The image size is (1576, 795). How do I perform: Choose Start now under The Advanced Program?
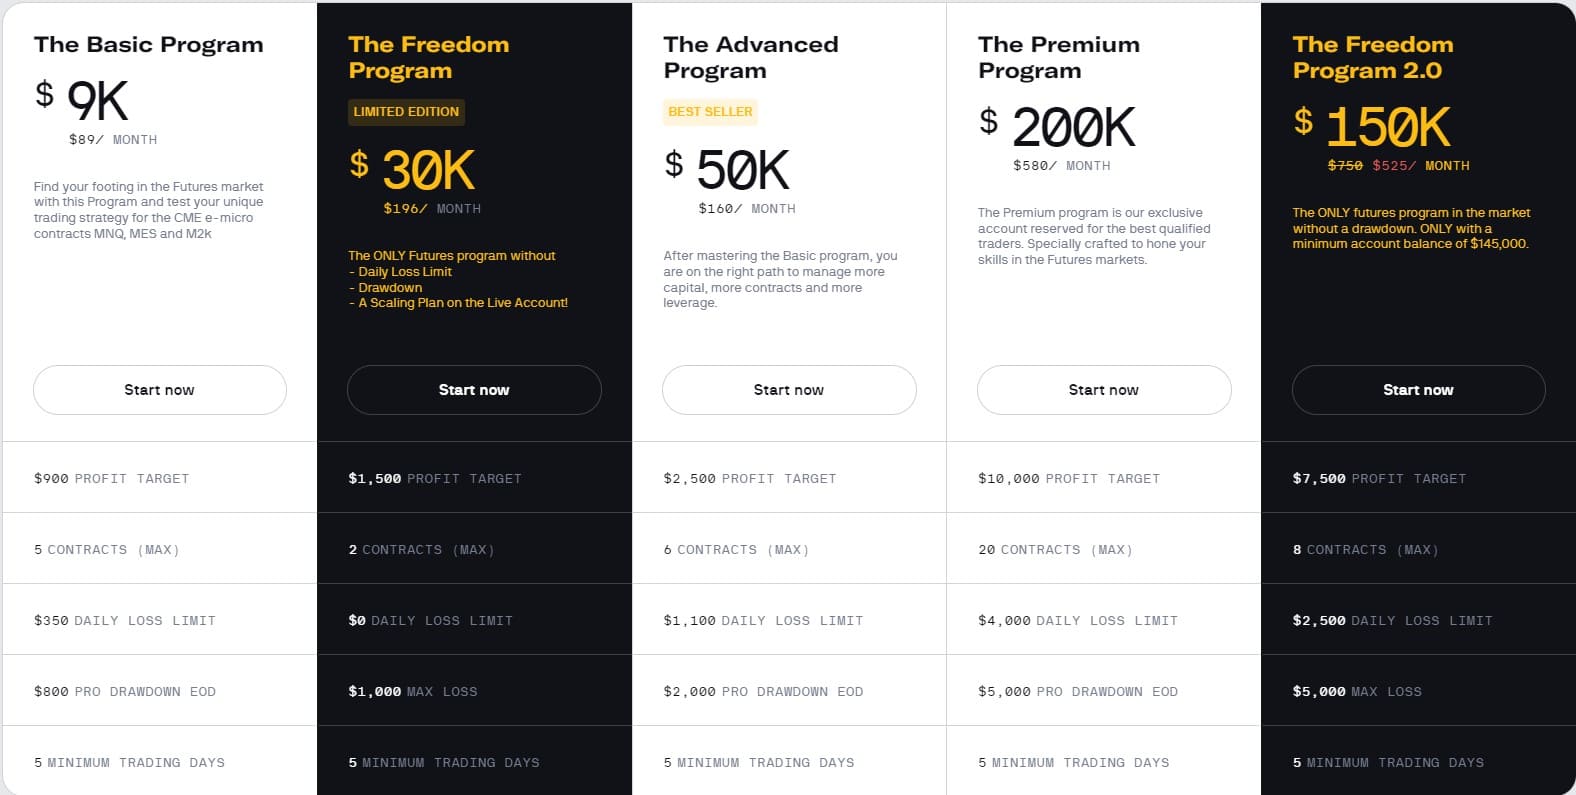(788, 390)
